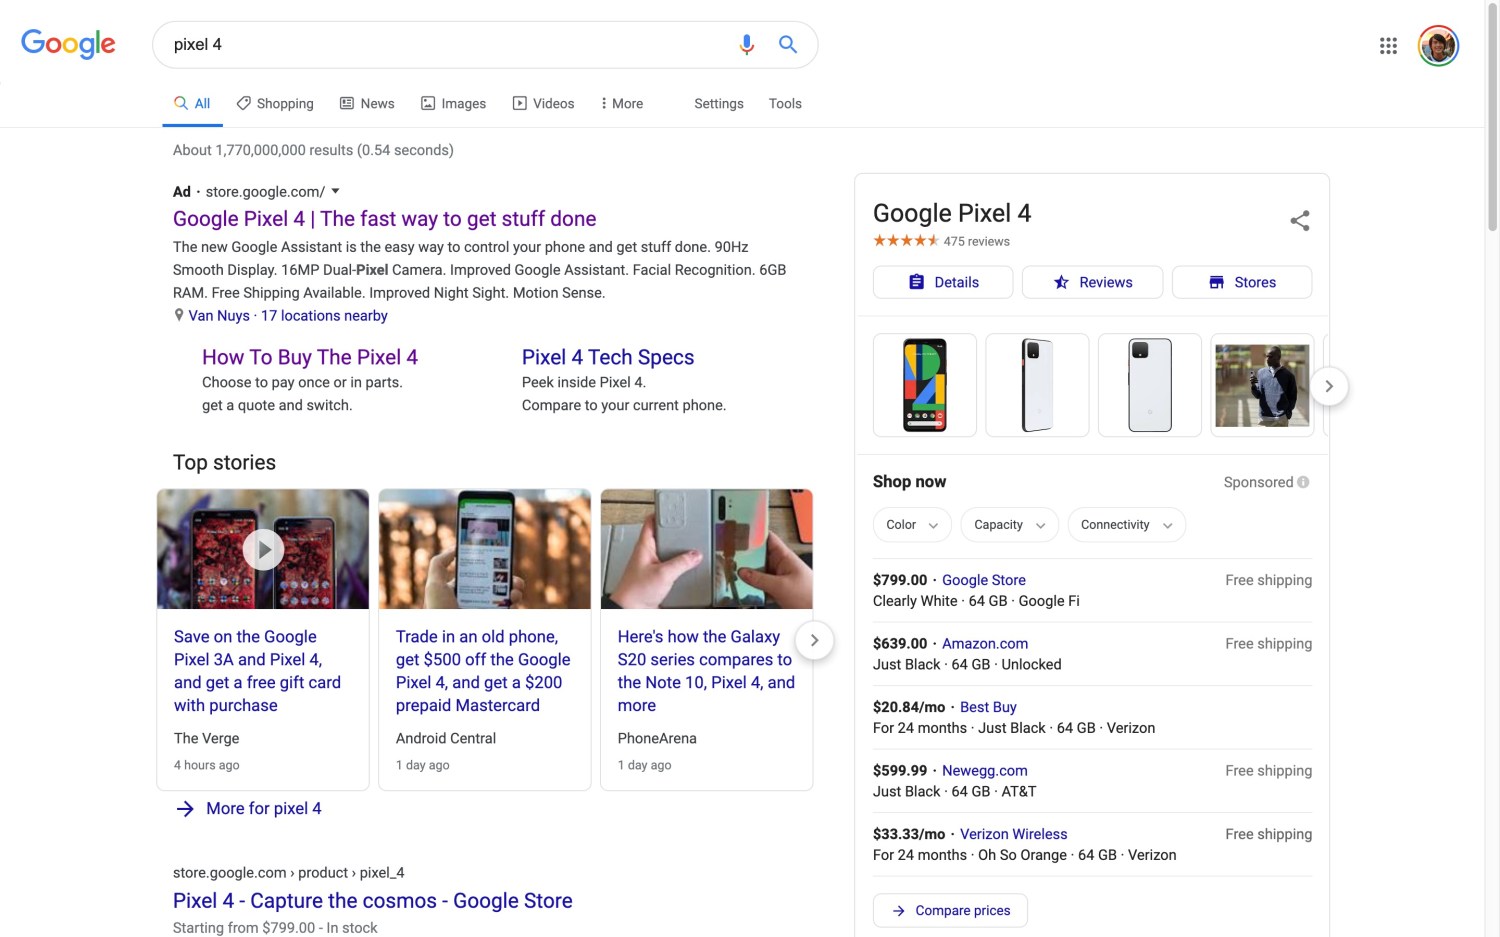This screenshot has width=1500, height=937.
Task: Open the Pixel 4 Tech Specs link
Action: point(607,357)
